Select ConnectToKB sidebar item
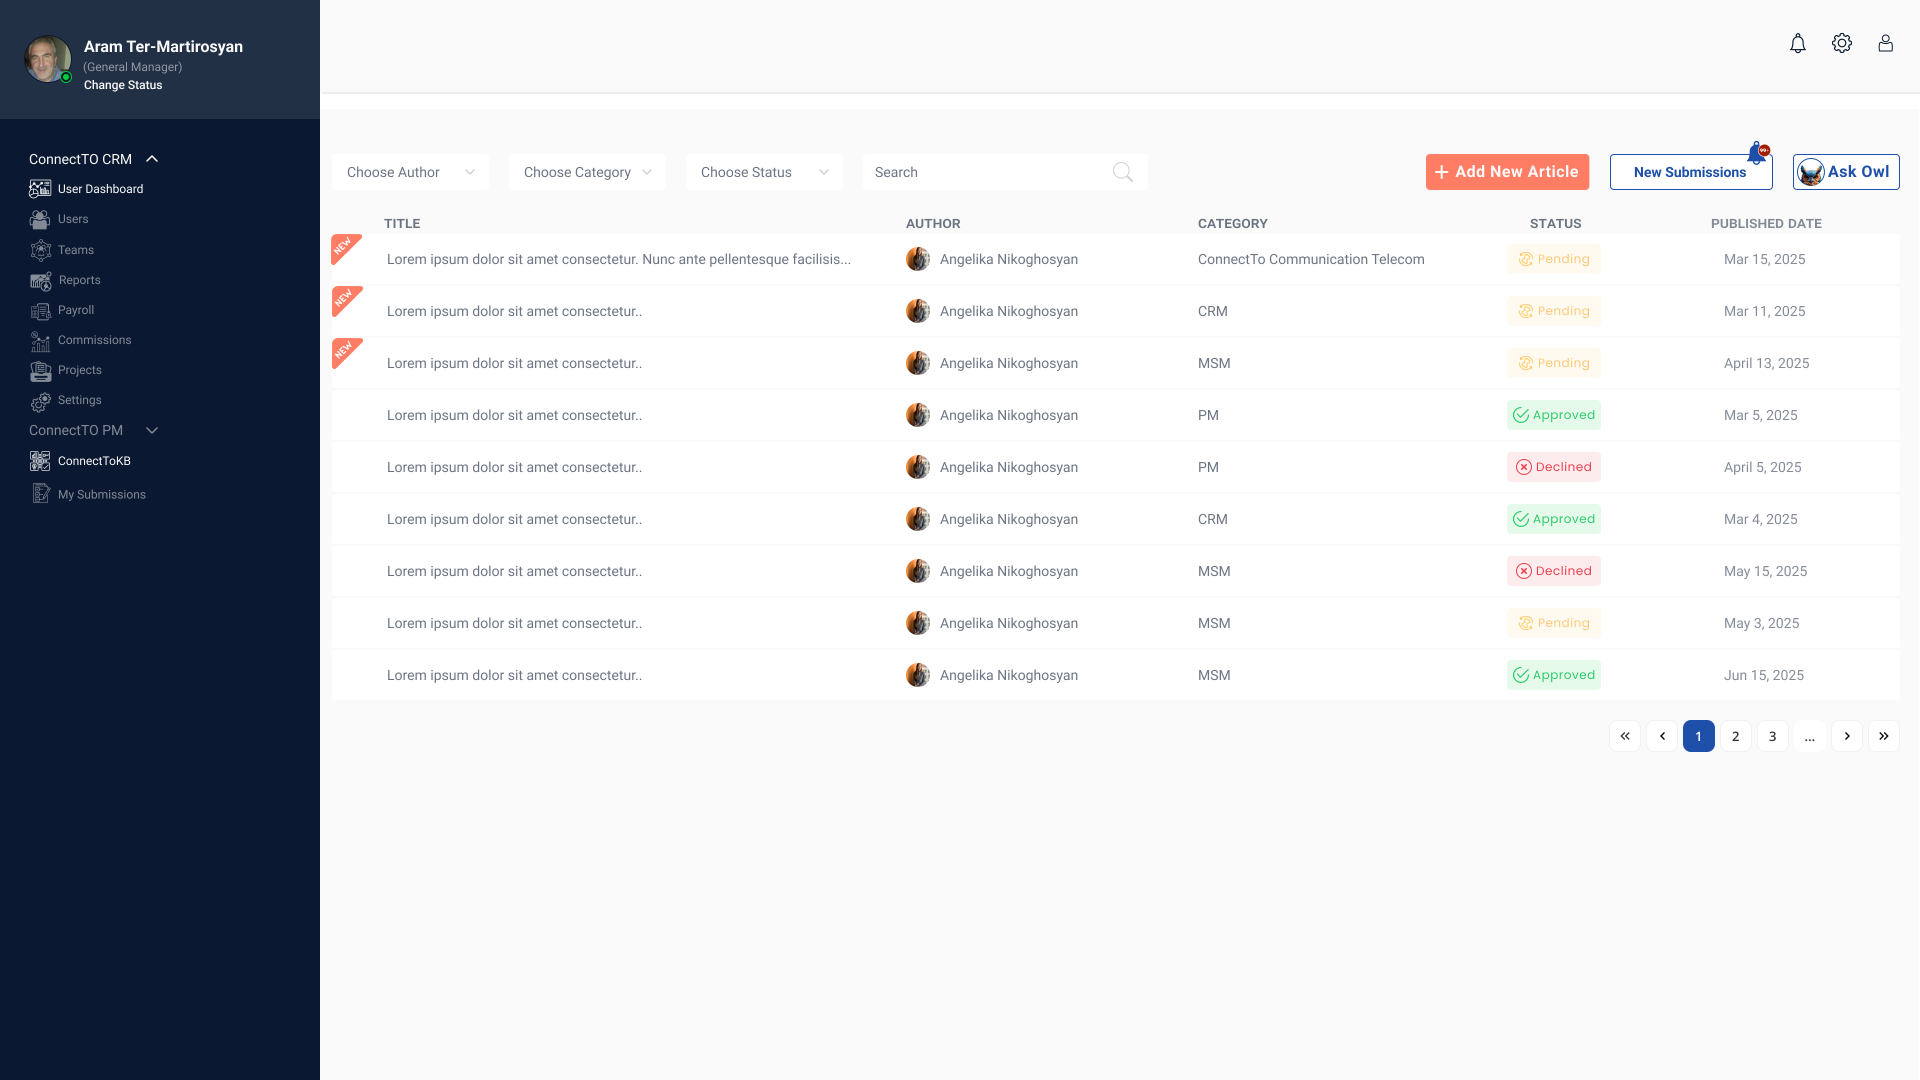Screen dimensions: 1920x1080 [x=94, y=461]
